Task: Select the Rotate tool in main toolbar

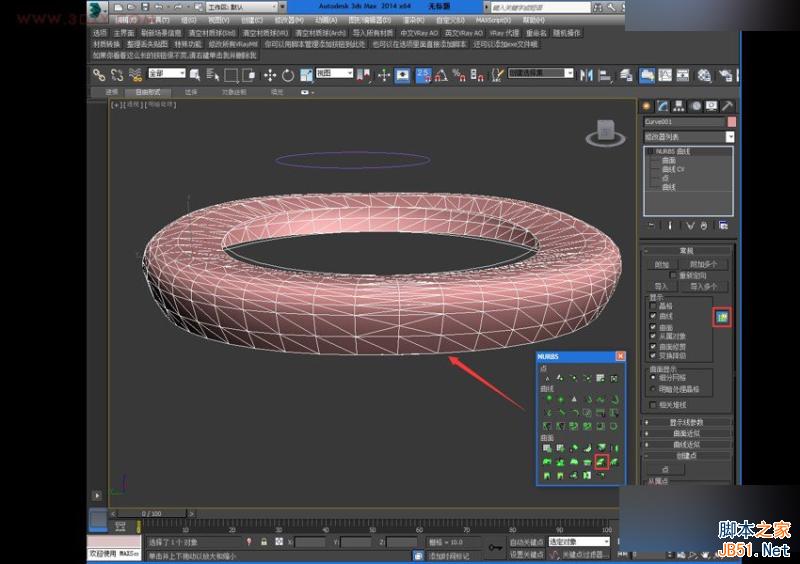Action: [288, 75]
